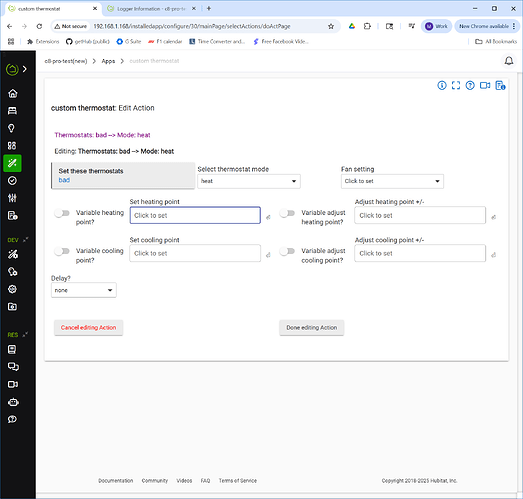Go to Apps in the breadcrumb

point(108,61)
